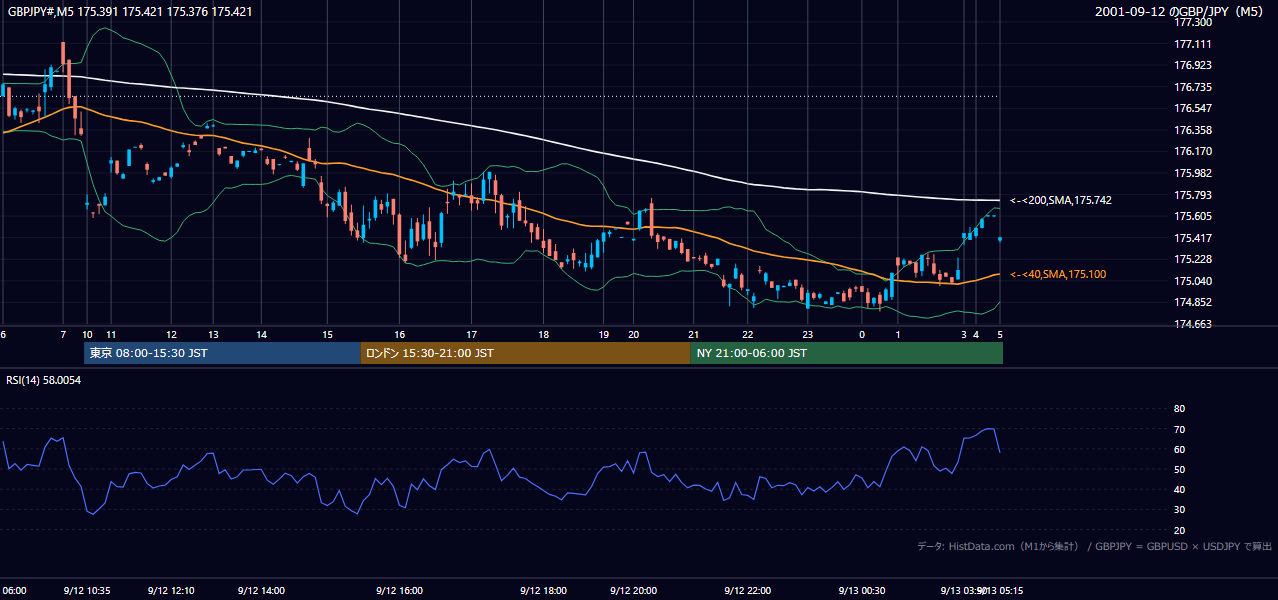This screenshot has width=1278, height=600.
Task: Click the 175.982 price scale label
Action: 1192,173
